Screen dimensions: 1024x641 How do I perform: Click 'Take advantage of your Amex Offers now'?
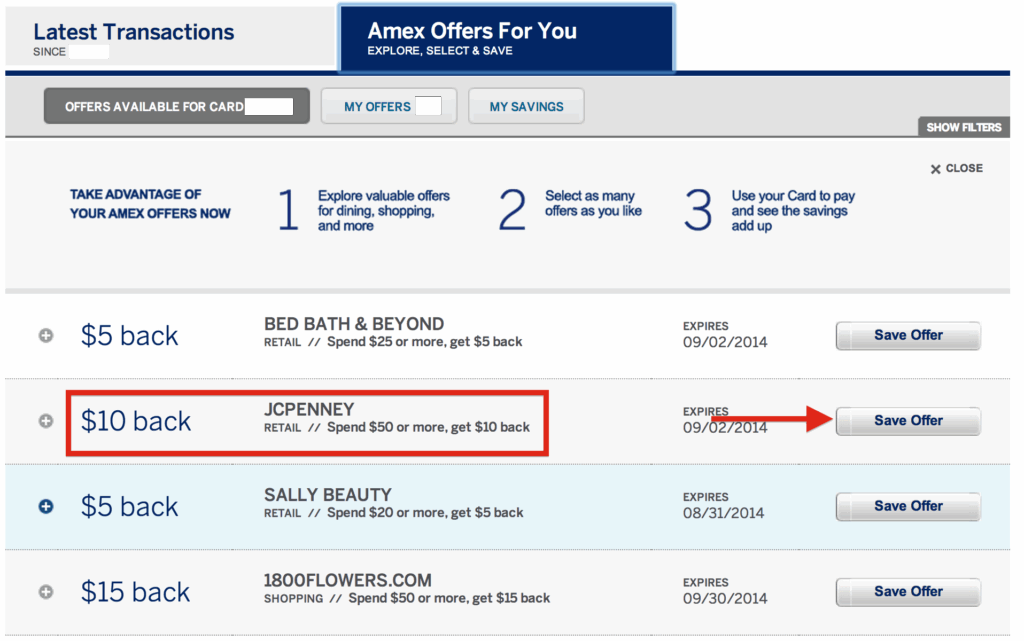tap(150, 204)
